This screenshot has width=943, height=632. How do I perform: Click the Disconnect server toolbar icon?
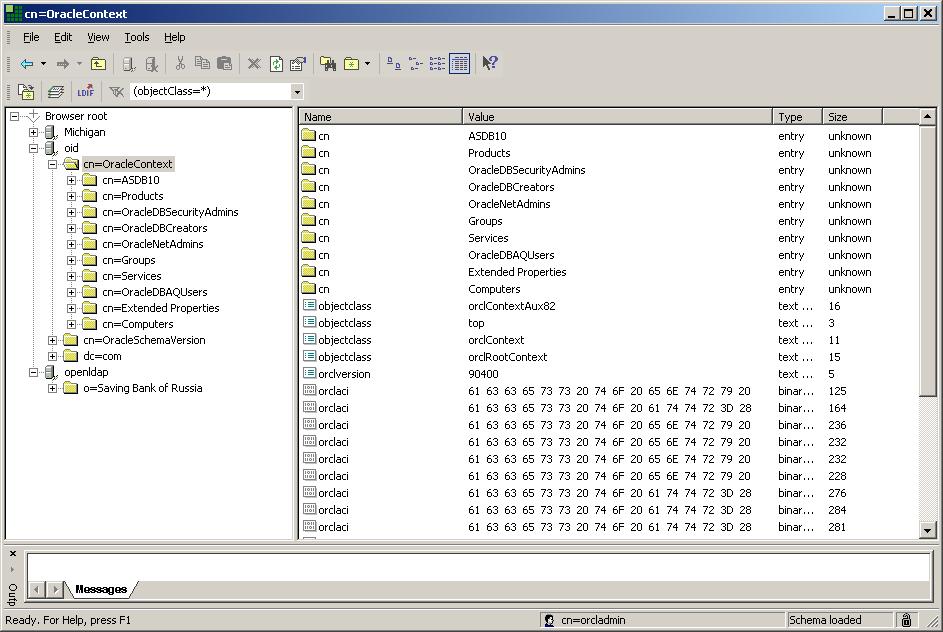tap(152, 63)
